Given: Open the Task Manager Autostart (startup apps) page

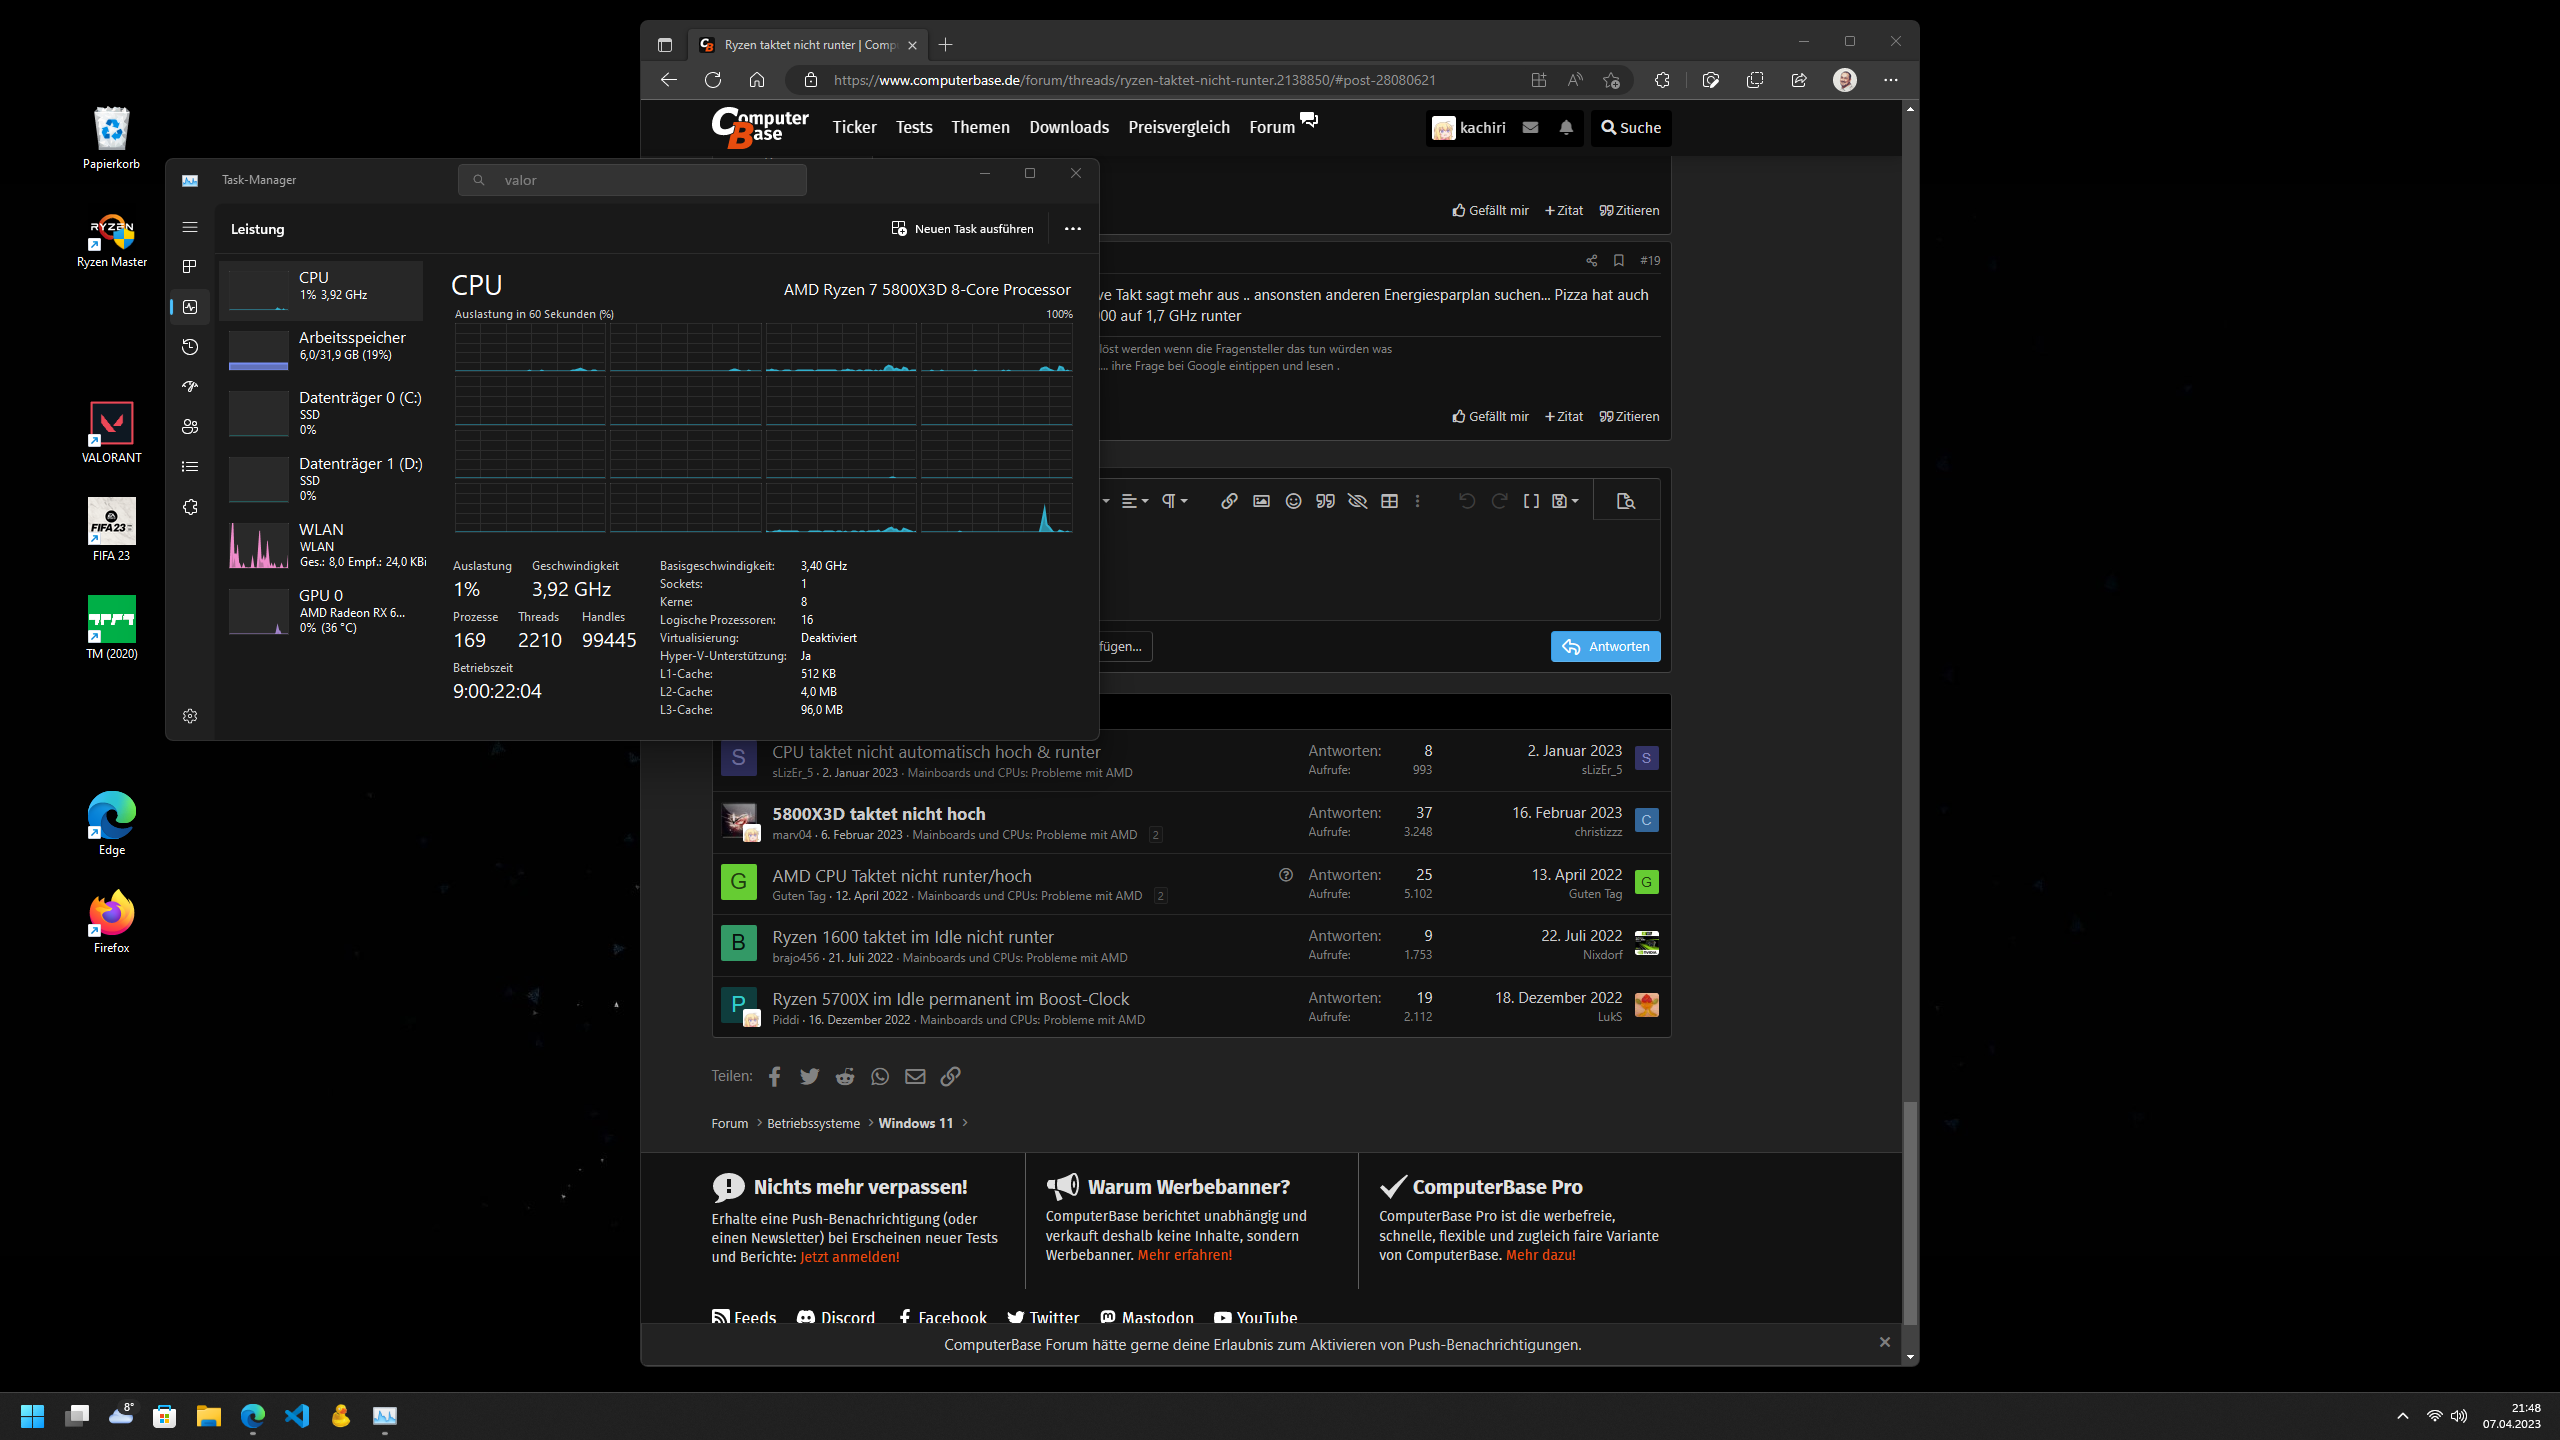Looking at the screenshot, I should 190,387.
